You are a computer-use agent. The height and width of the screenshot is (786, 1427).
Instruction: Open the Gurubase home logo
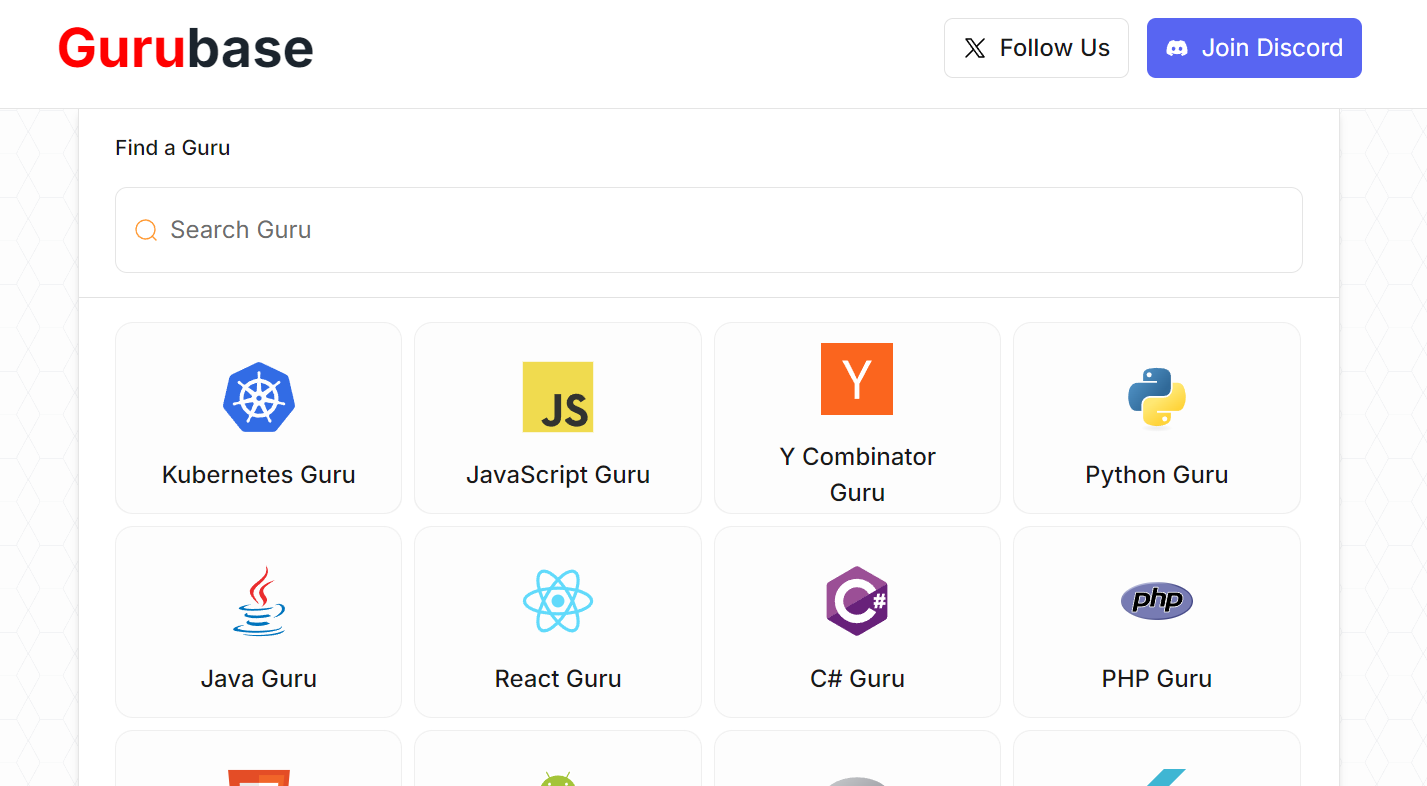[184, 47]
